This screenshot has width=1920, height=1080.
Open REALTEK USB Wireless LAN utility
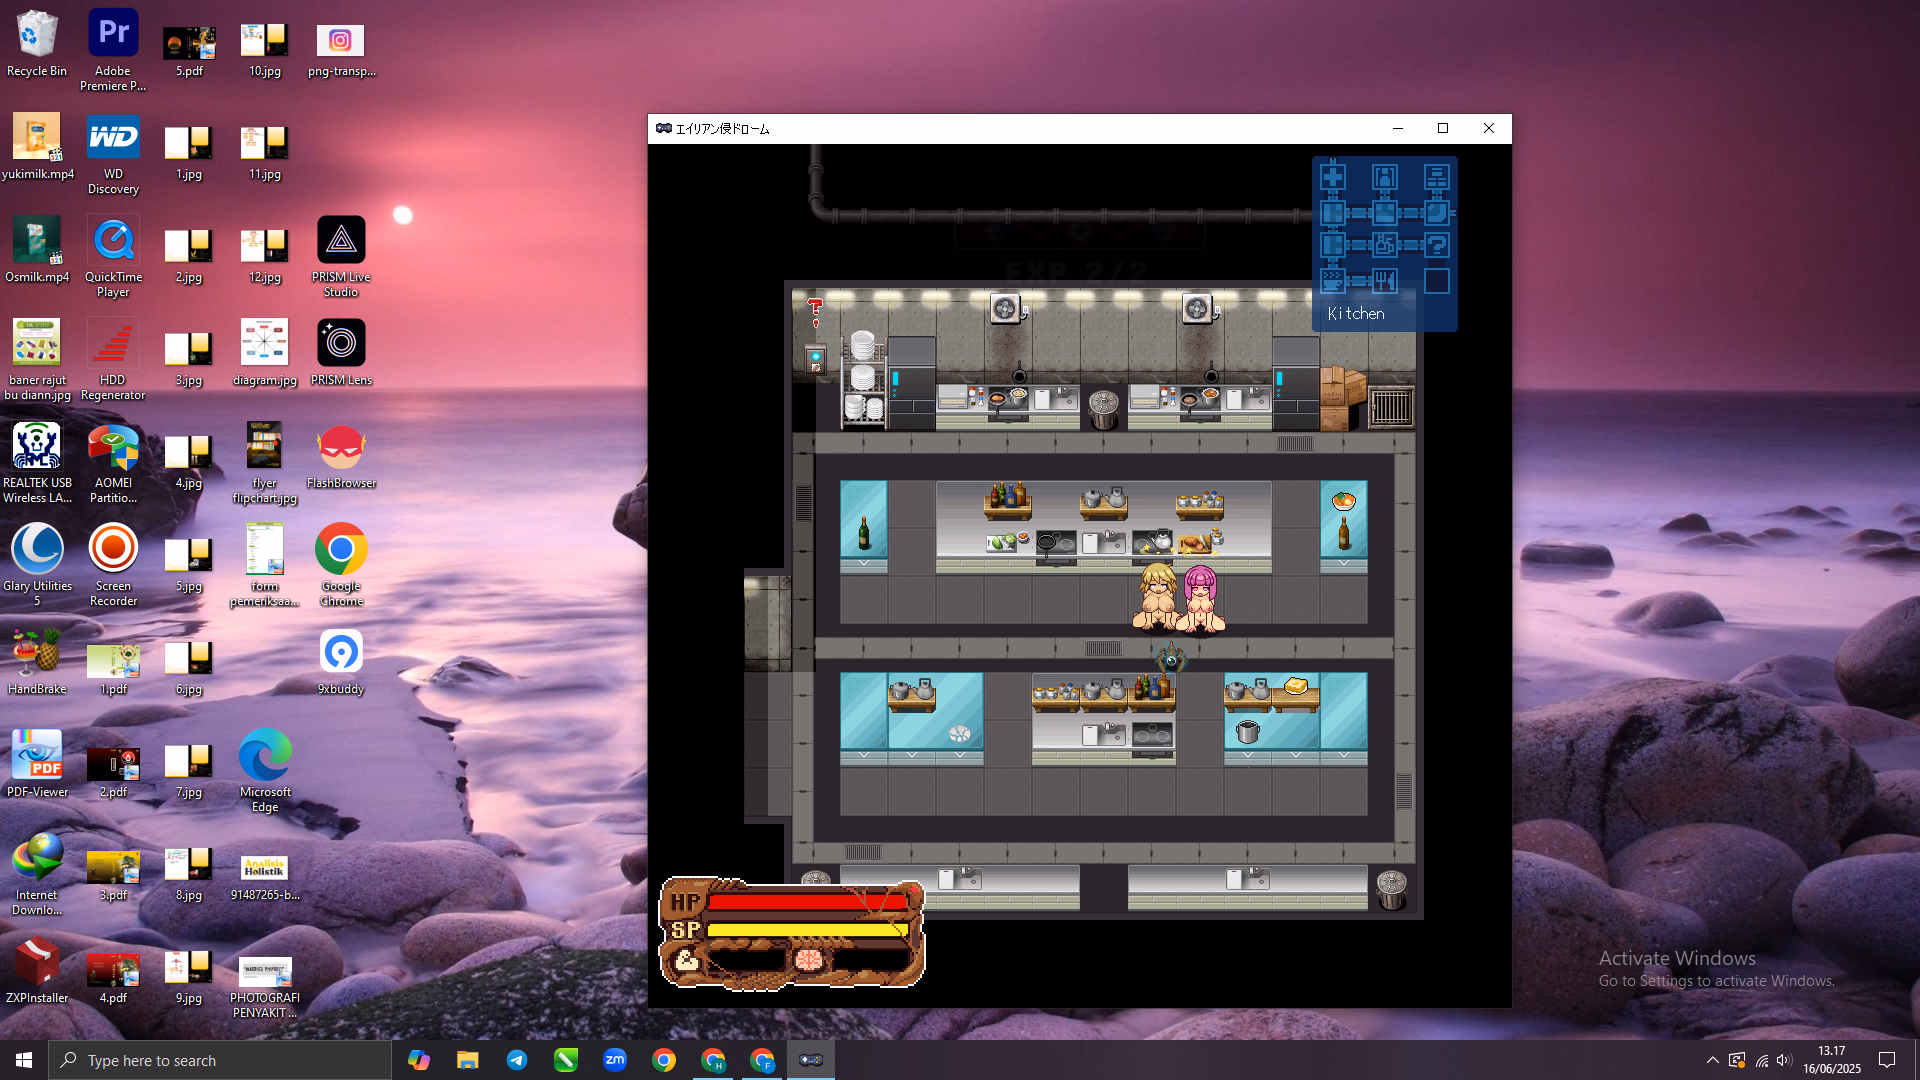click(x=37, y=463)
